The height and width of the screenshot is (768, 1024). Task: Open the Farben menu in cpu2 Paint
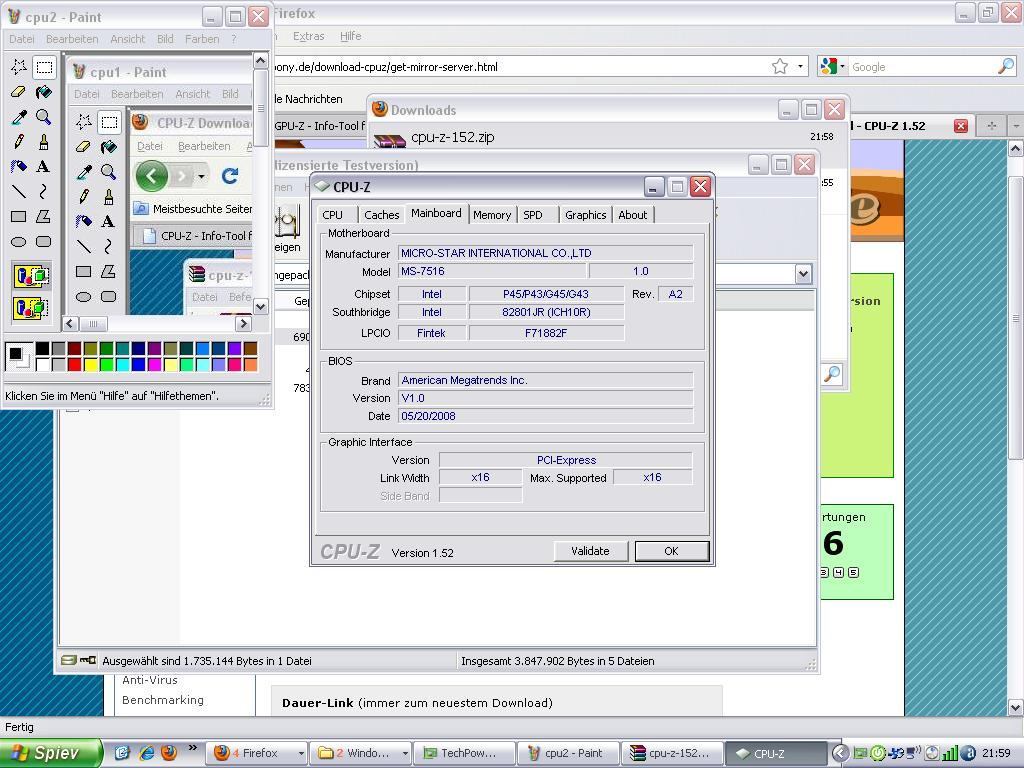click(x=202, y=39)
